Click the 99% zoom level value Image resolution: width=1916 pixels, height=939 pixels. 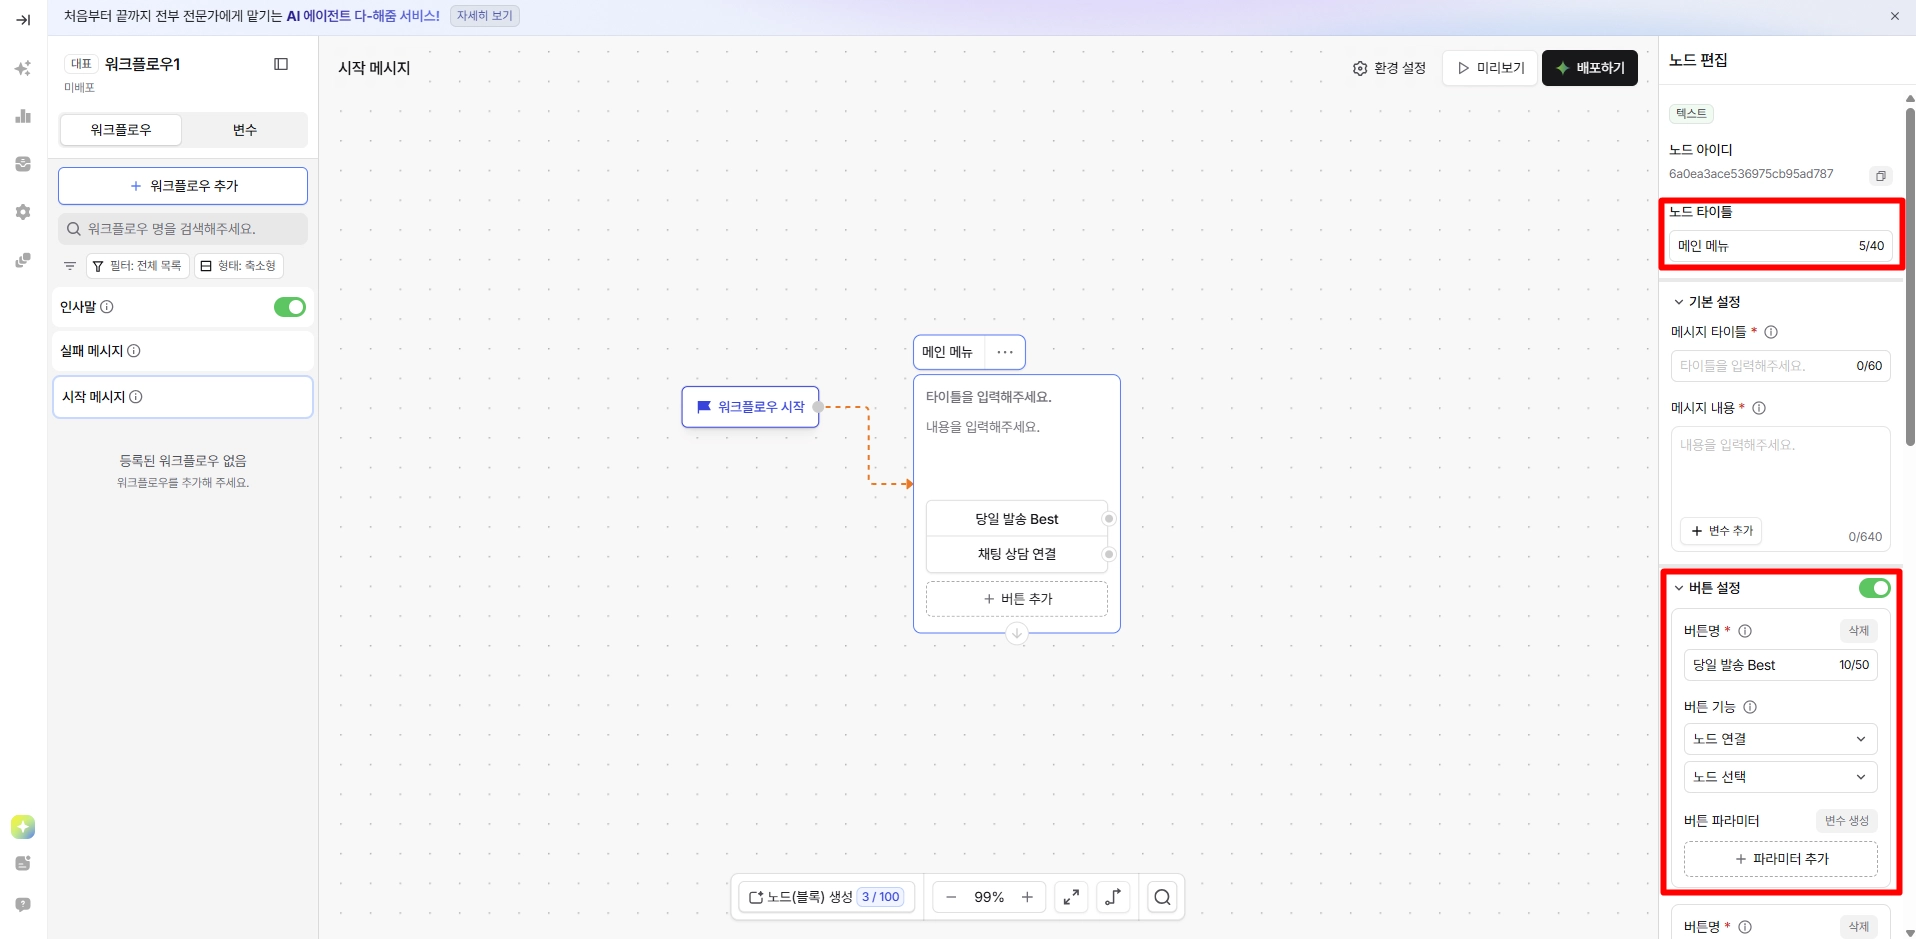point(989,897)
